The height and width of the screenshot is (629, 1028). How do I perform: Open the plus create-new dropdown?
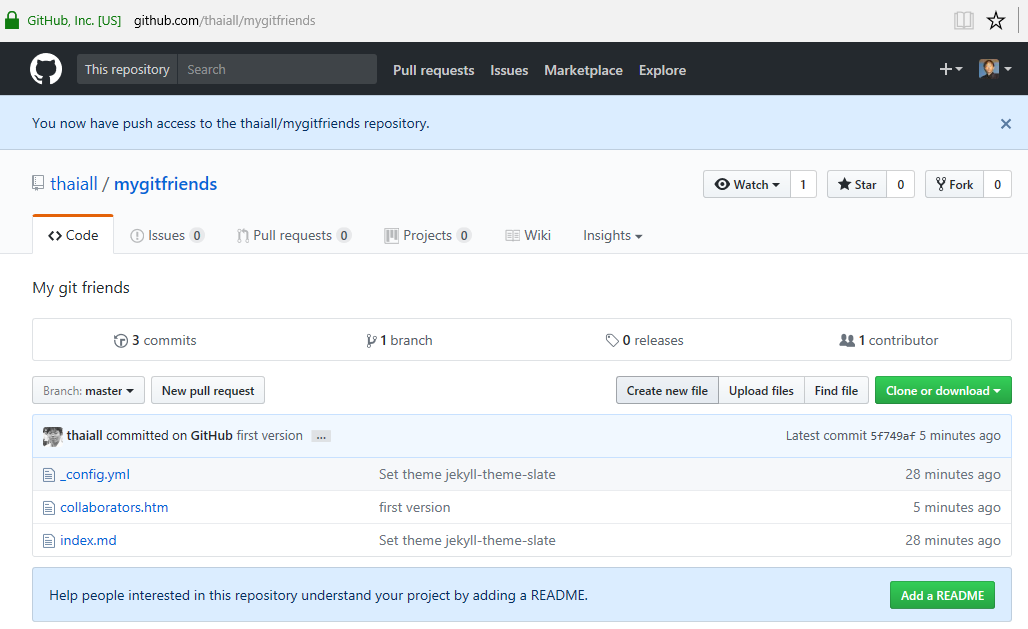(x=950, y=69)
